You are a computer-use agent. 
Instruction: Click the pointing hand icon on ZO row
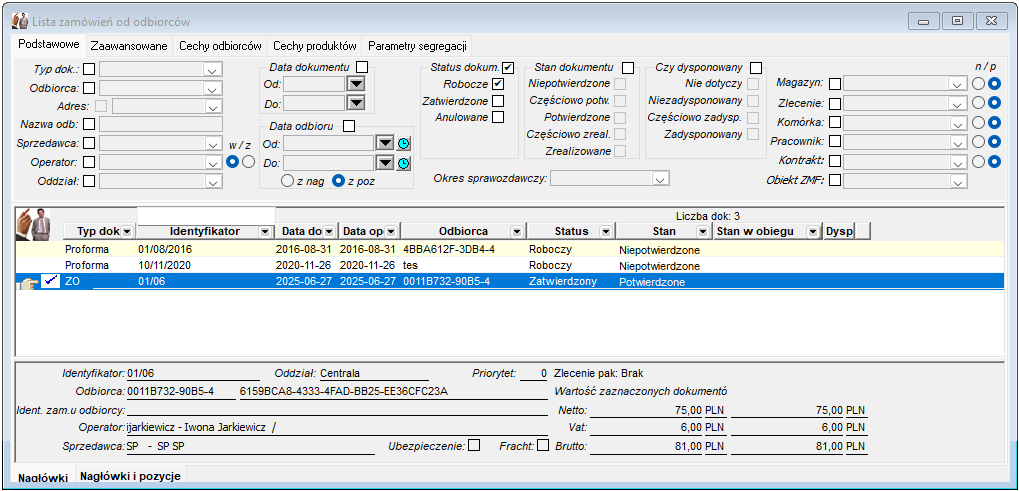26,283
